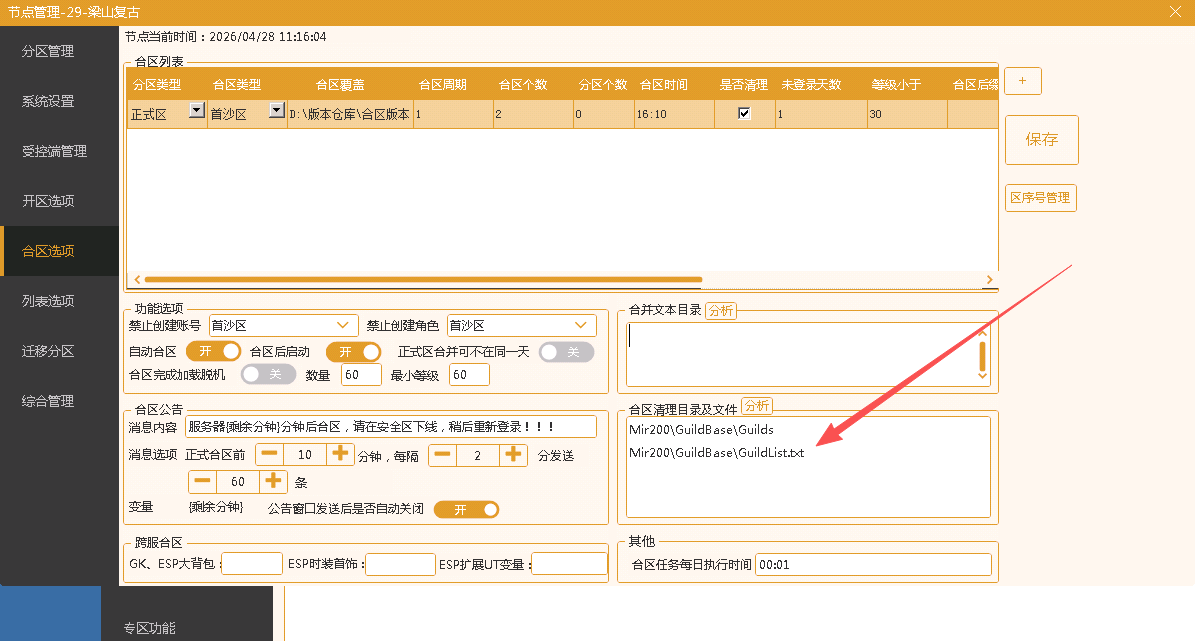Open 区序号管理
1195x641 pixels.
[1040, 197]
